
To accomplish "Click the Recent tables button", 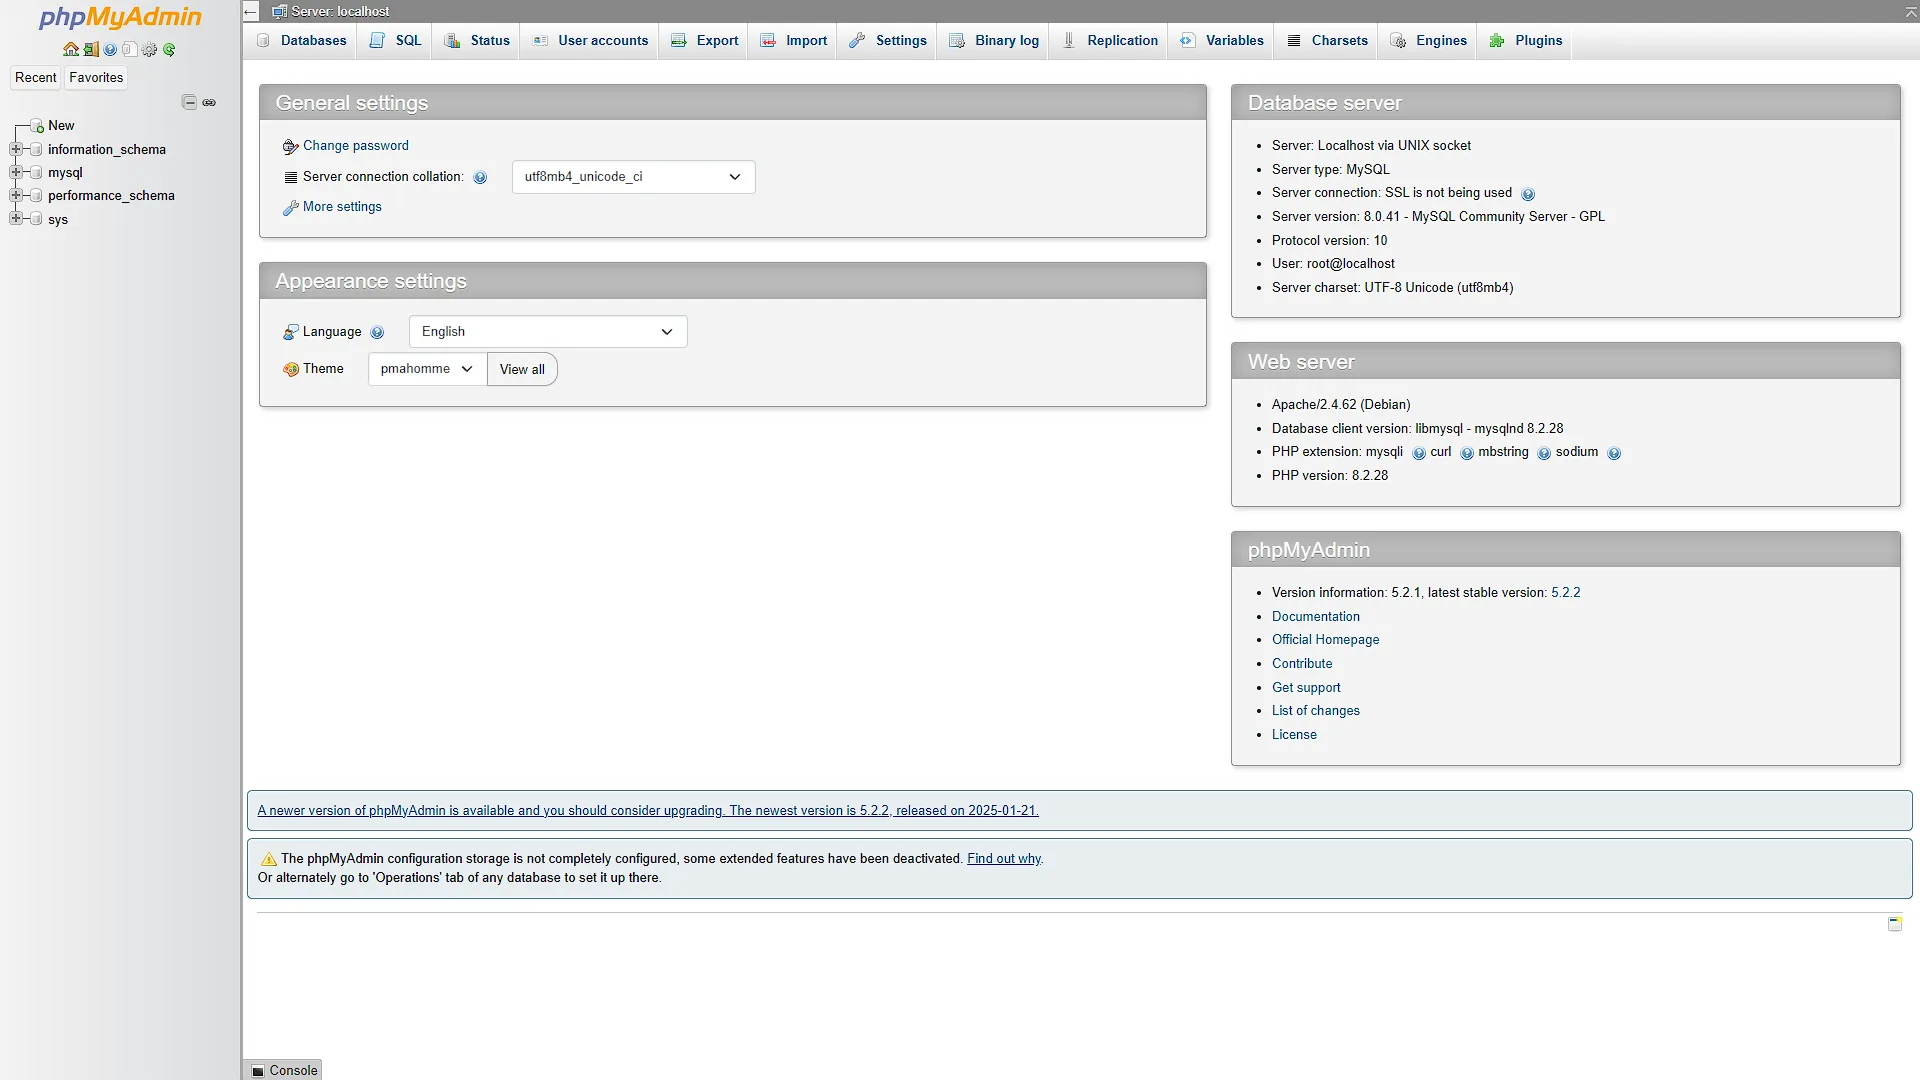I will [36, 78].
